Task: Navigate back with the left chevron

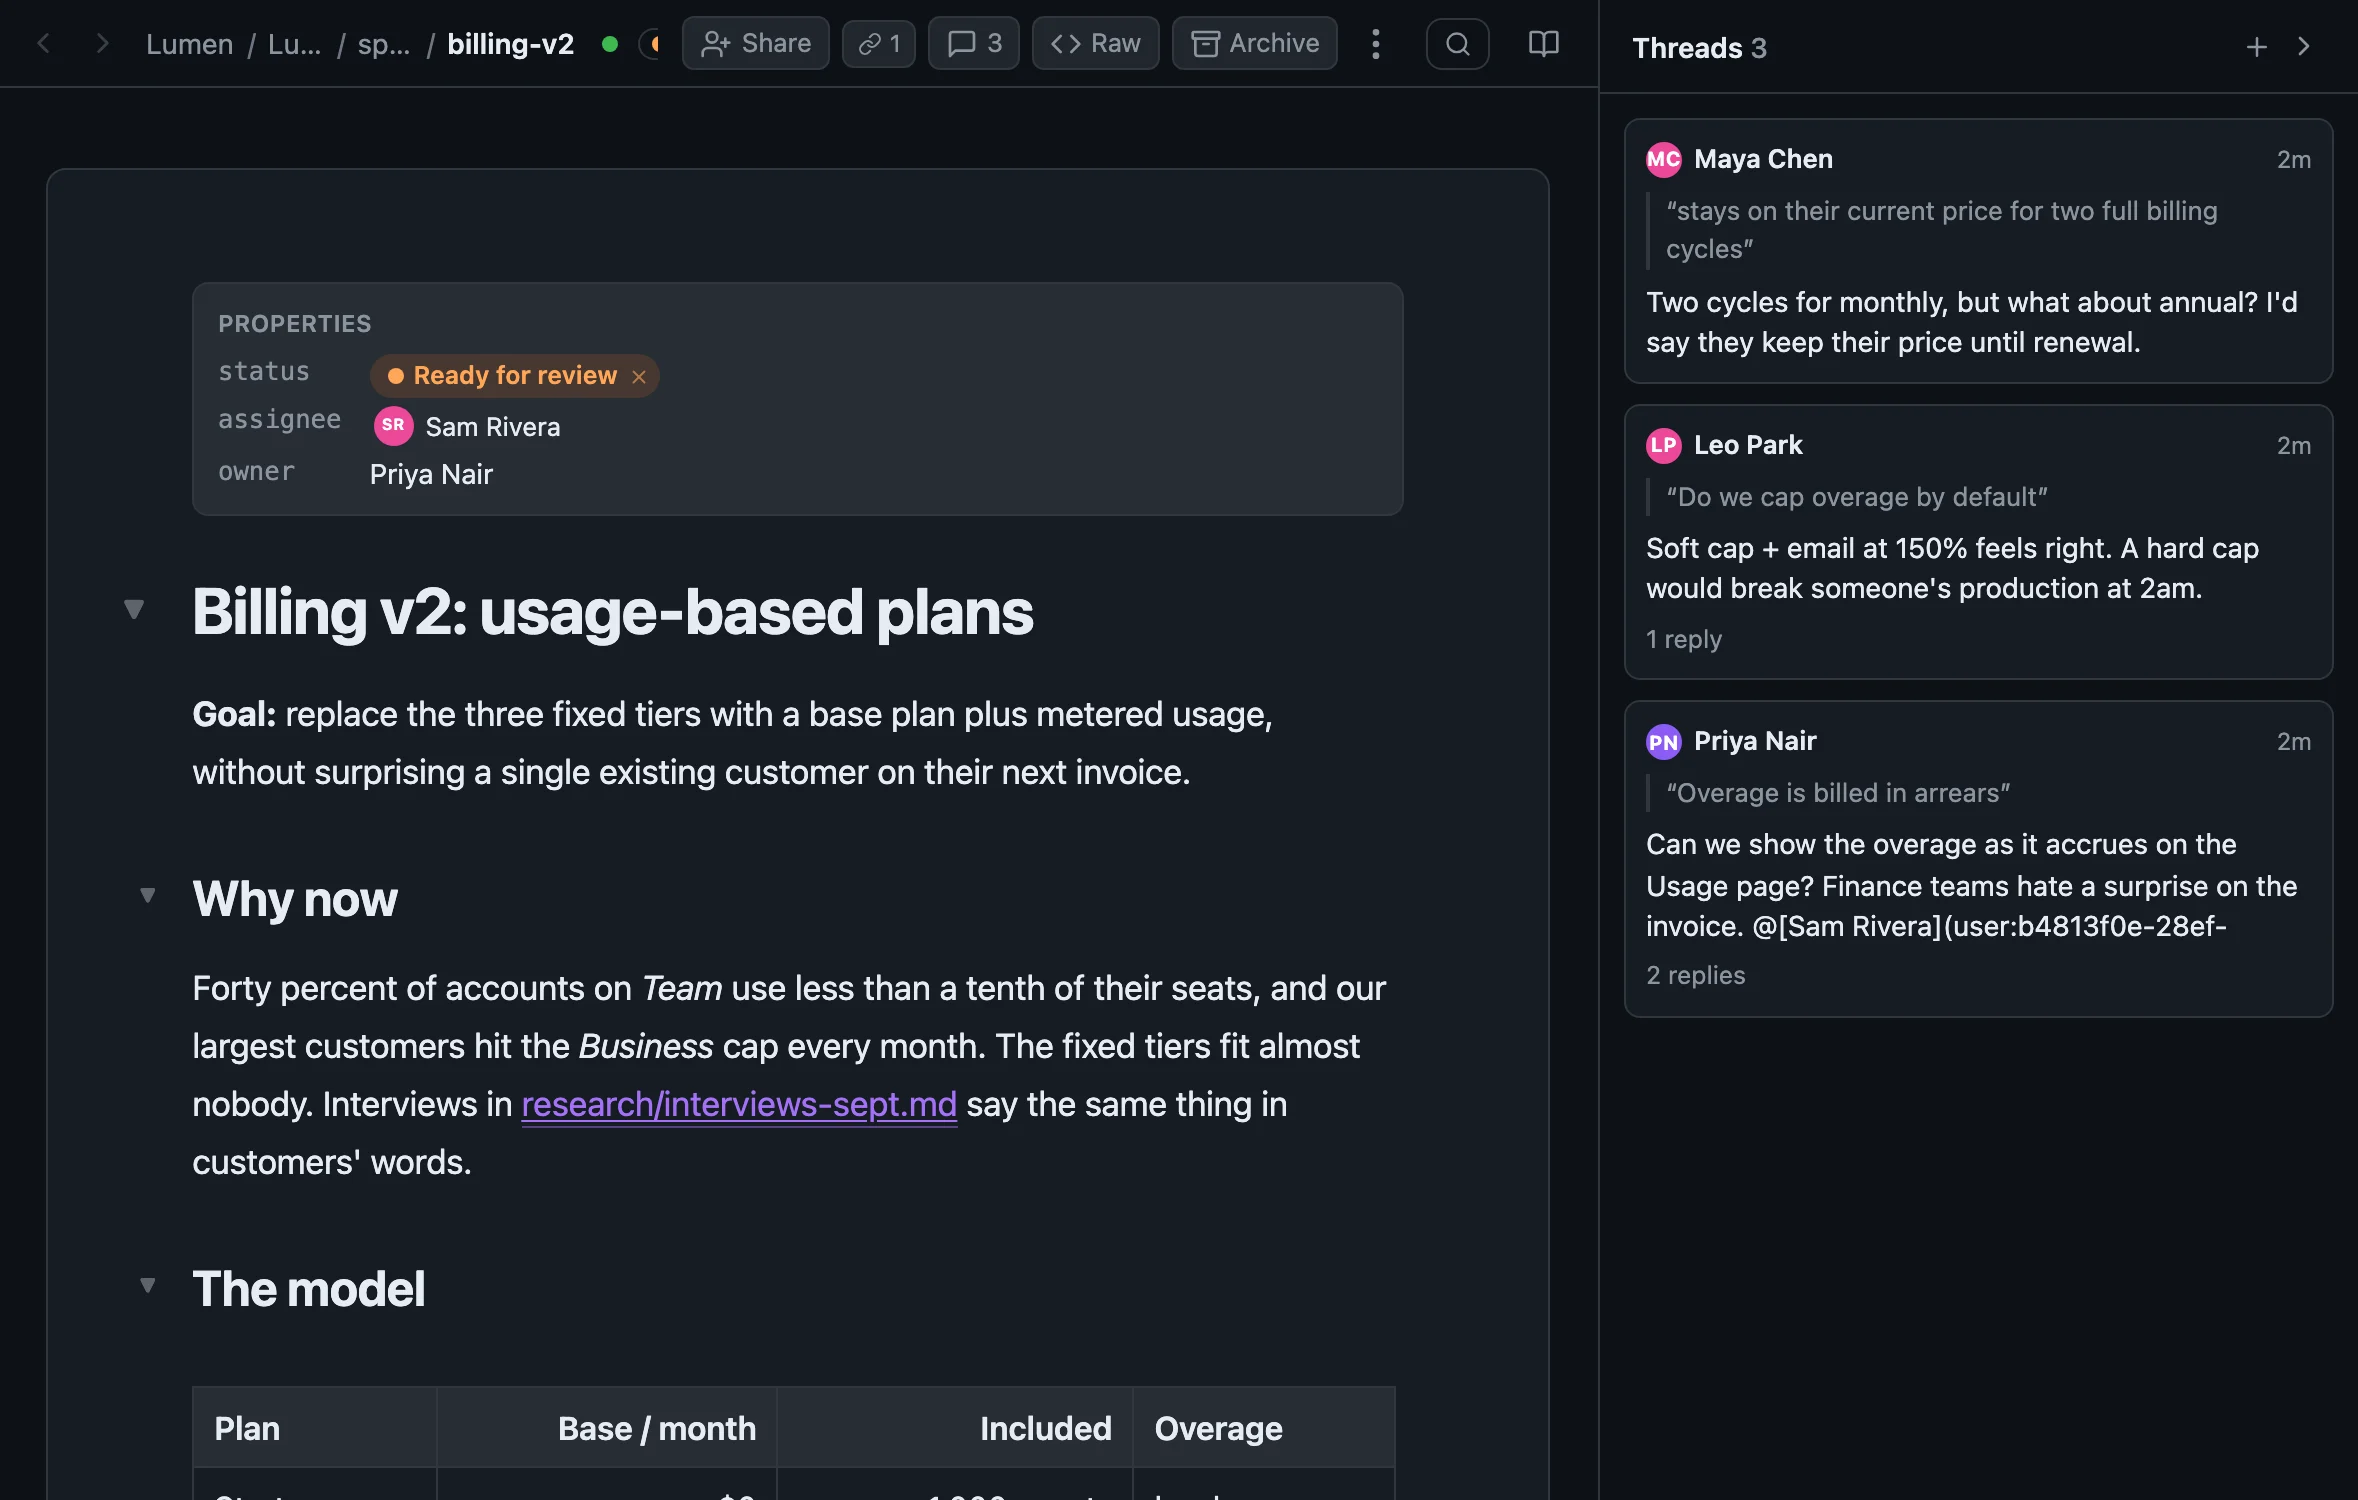Action: [x=43, y=44]
